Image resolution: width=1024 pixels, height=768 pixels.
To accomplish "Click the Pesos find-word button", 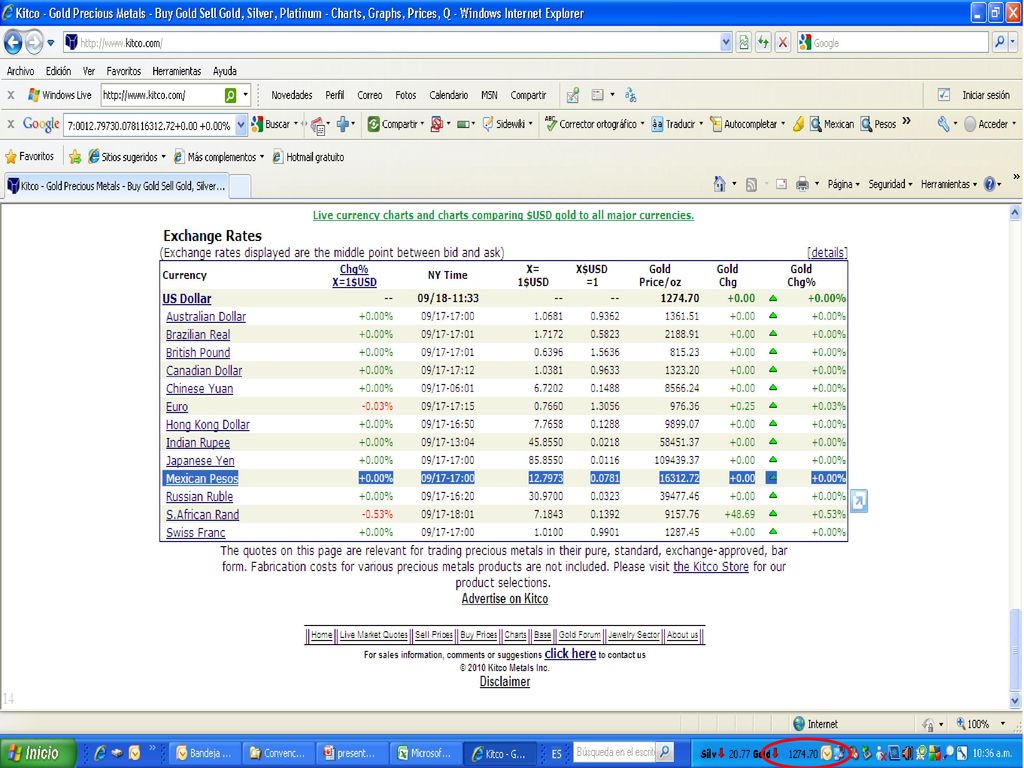I will click(x=878, y=124).
